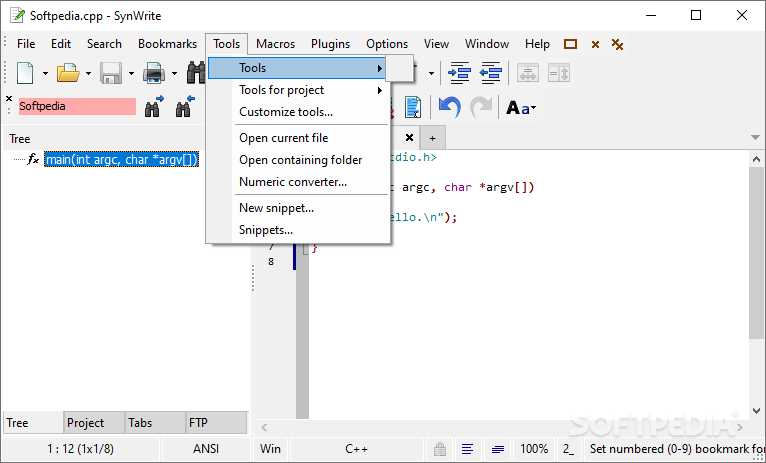Viewport: 766px width, 463px height.
Task: Click the brown rectangle window icon in the menu bar
Action: 570,44
